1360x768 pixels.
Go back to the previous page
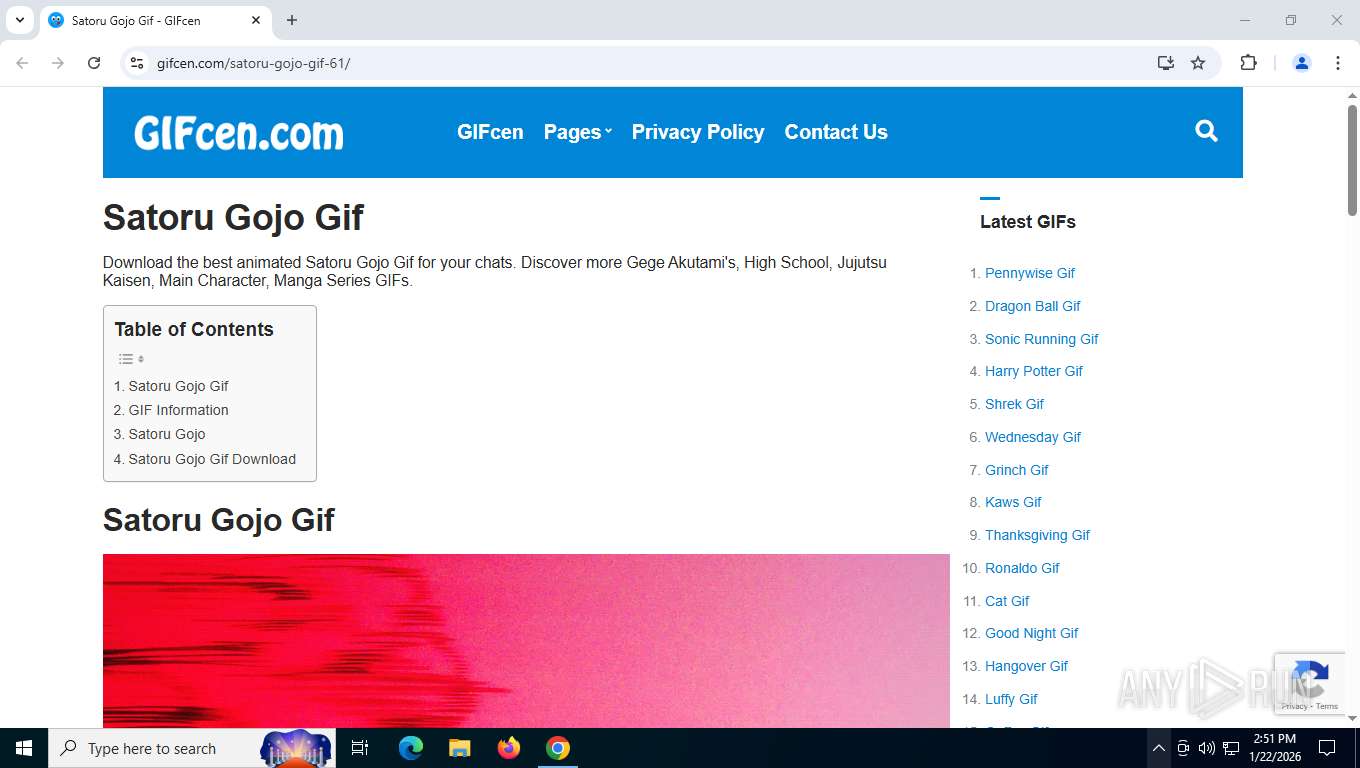pos(22,63)
